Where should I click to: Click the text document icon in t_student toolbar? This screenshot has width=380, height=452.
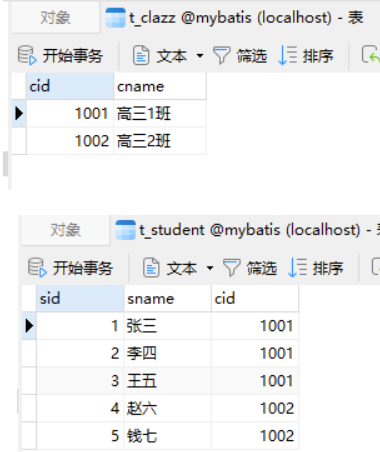(x=151, y=268)
